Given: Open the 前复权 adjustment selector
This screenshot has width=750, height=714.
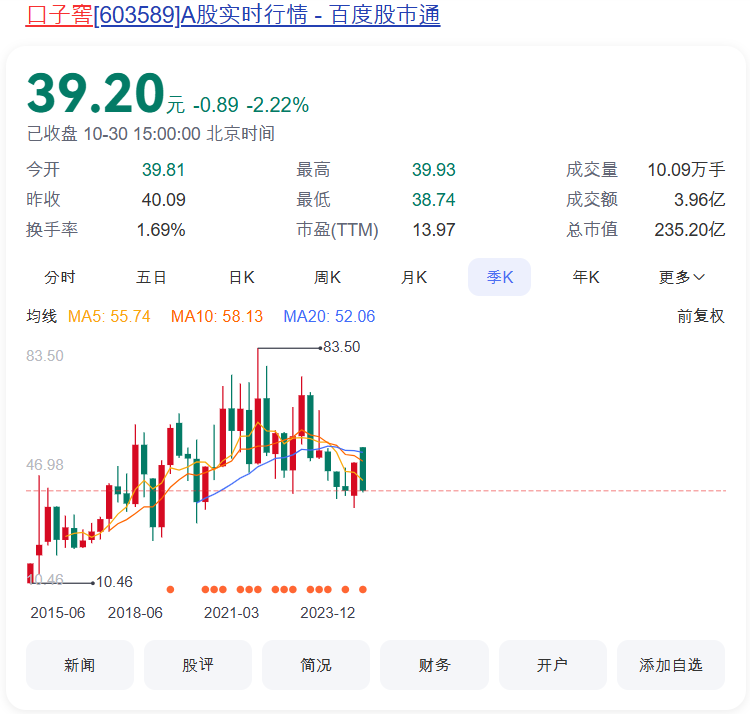Looking at the screenshot, I should [701, 316].
